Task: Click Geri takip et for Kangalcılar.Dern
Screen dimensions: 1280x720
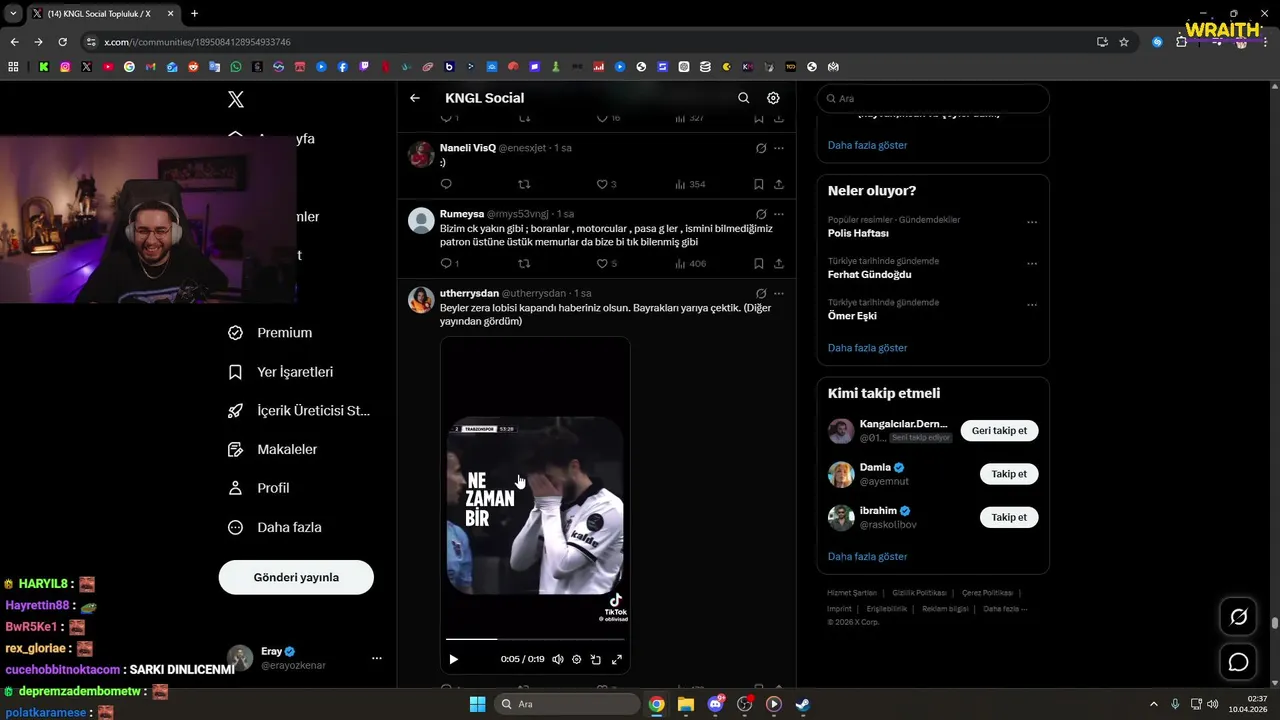Action: (999, 431)
